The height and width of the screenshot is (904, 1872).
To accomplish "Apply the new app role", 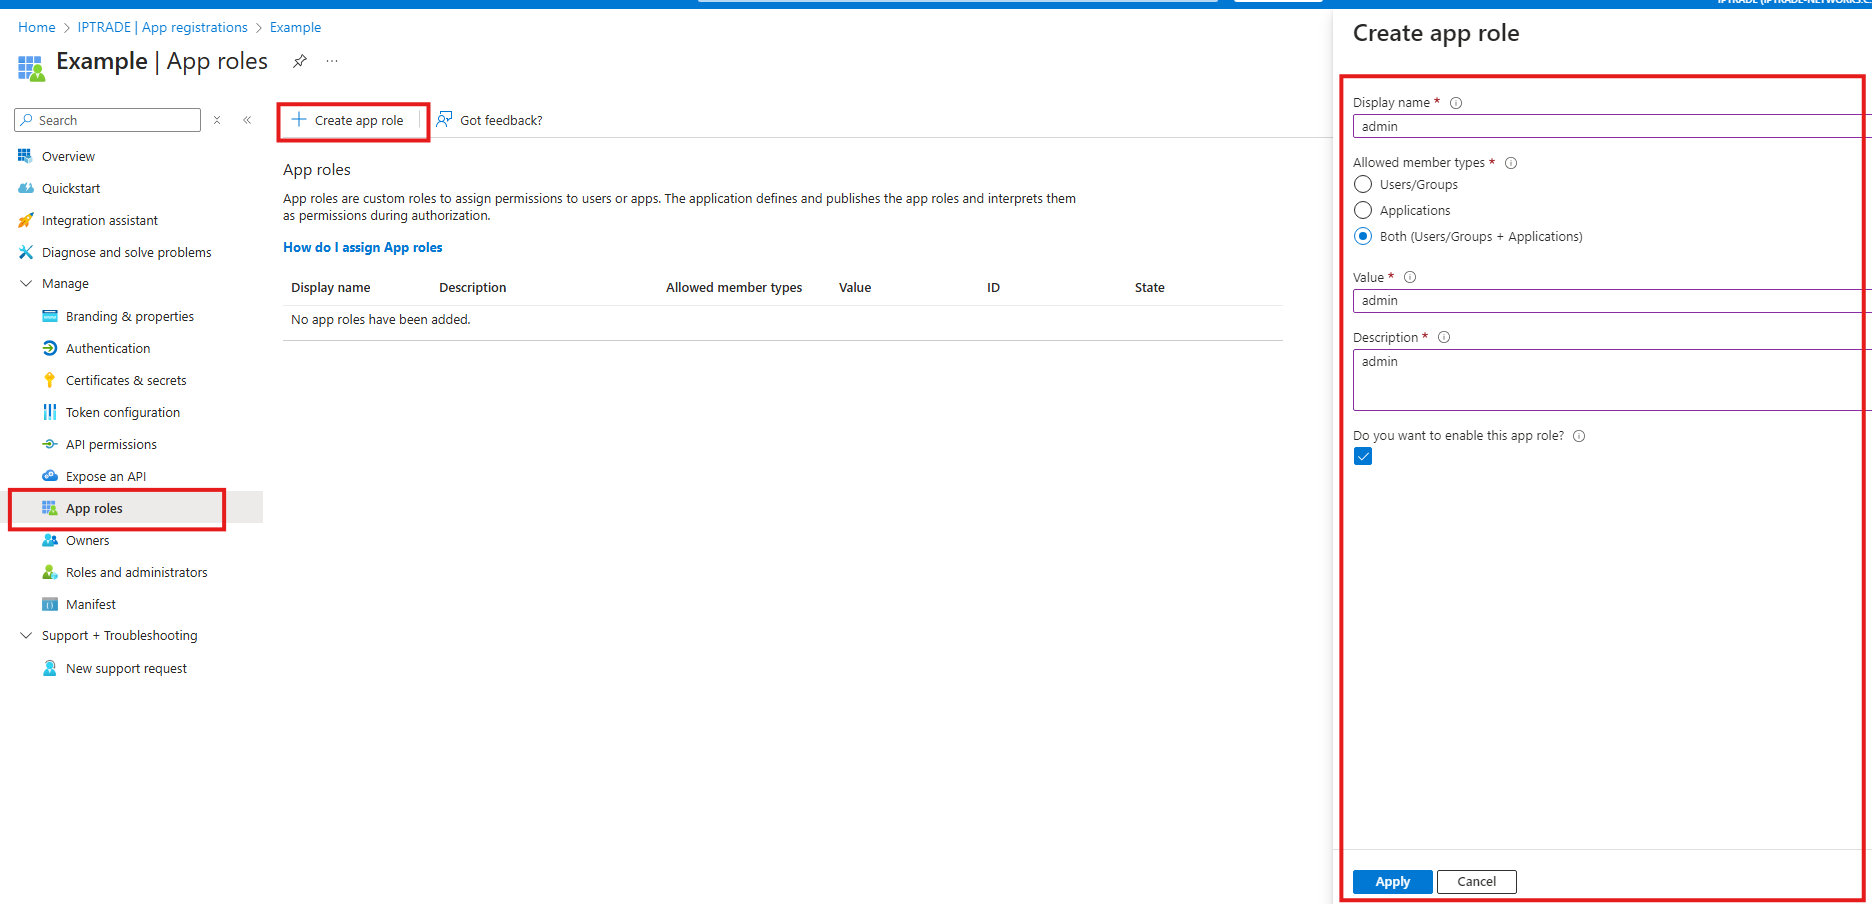I will (x=1392, y=881).
